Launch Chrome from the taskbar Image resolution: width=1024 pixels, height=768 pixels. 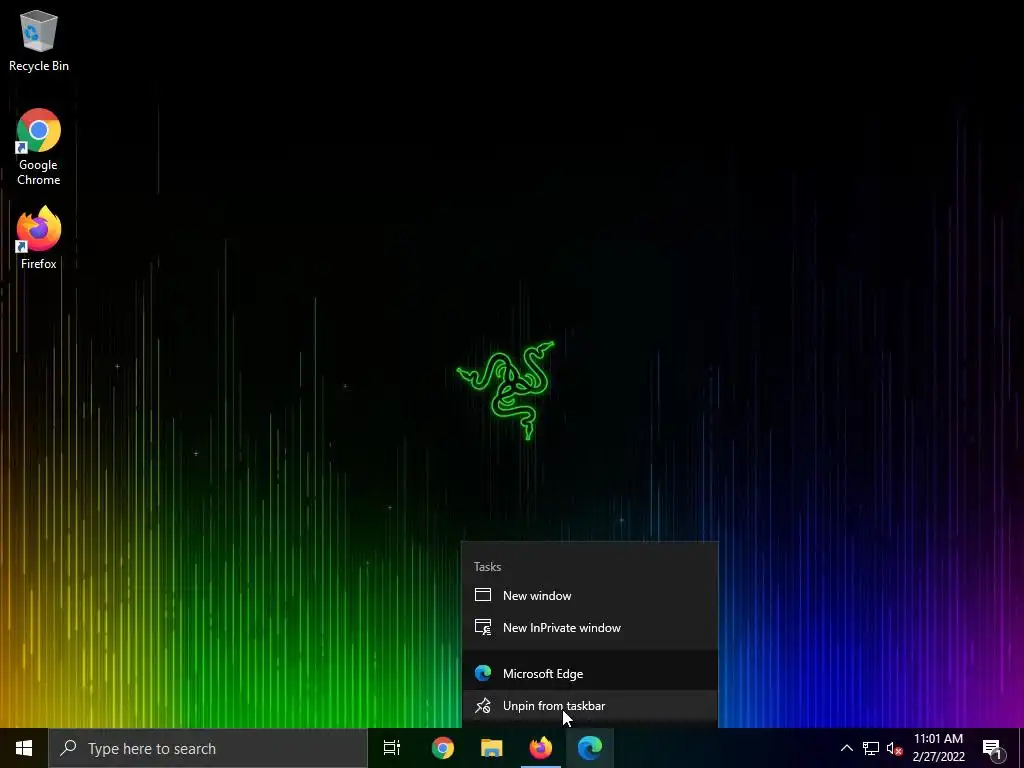click(x=443, y=748)
